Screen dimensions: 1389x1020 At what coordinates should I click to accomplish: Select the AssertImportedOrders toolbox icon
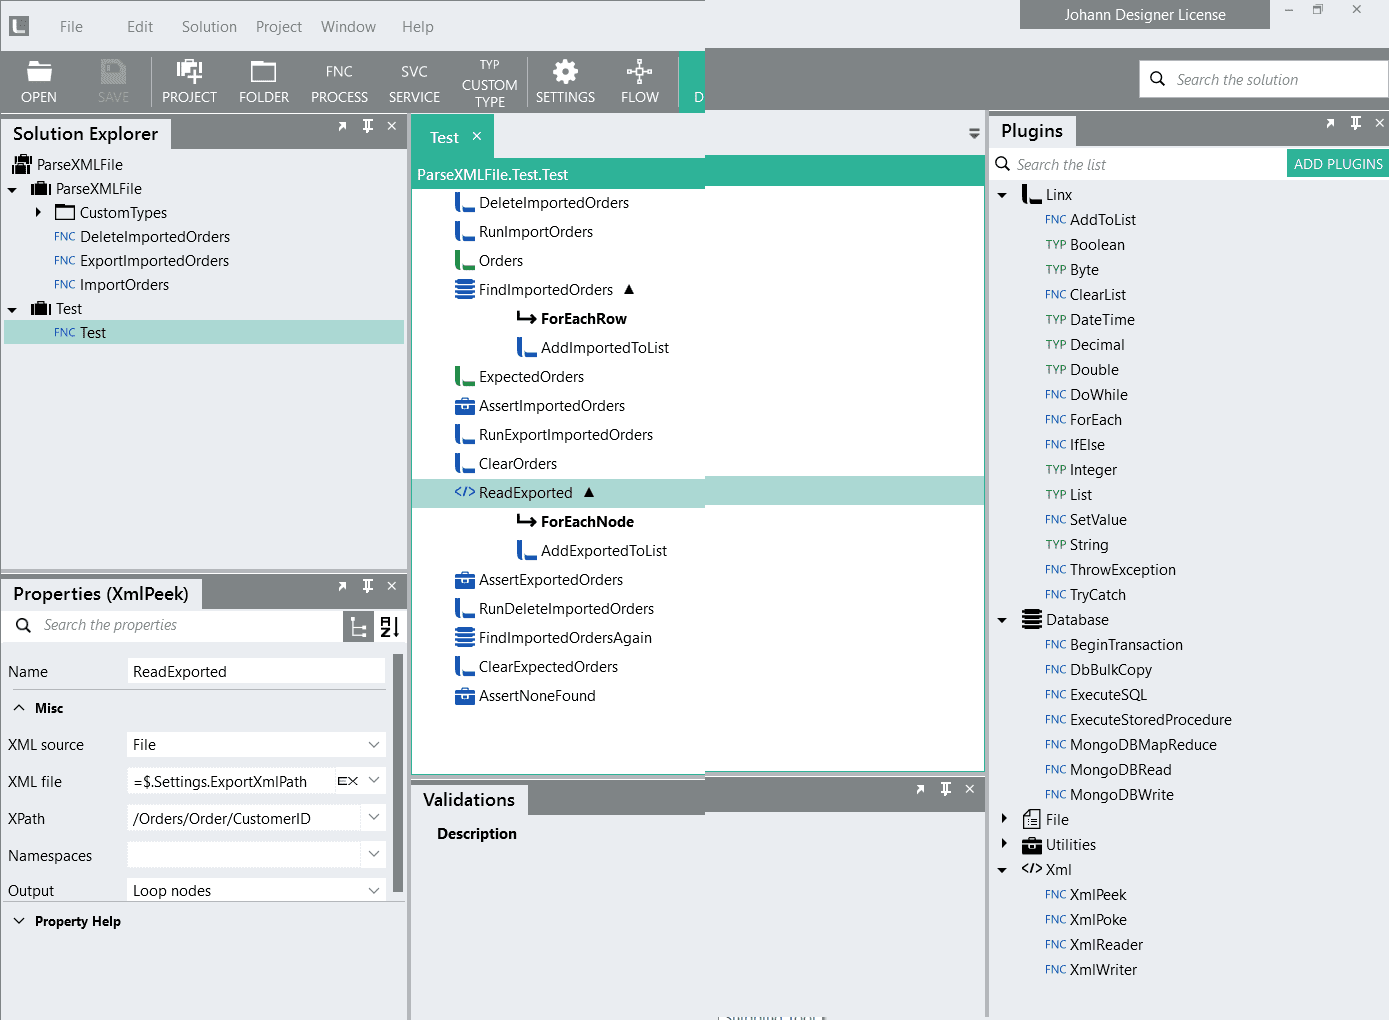pos(465,406)
